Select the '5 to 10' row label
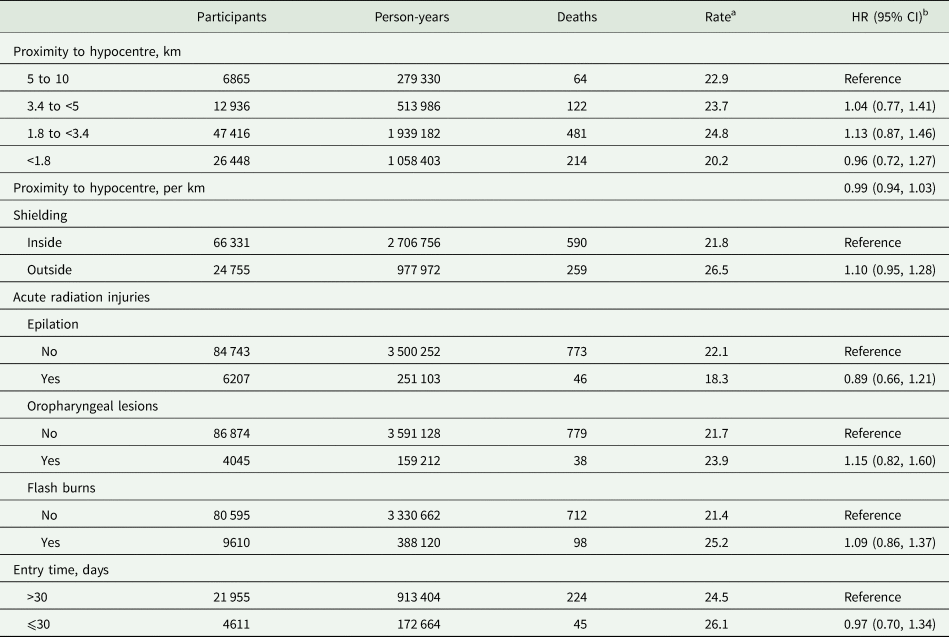The width and height of the screenshot is (949, 637). (51, 79)
